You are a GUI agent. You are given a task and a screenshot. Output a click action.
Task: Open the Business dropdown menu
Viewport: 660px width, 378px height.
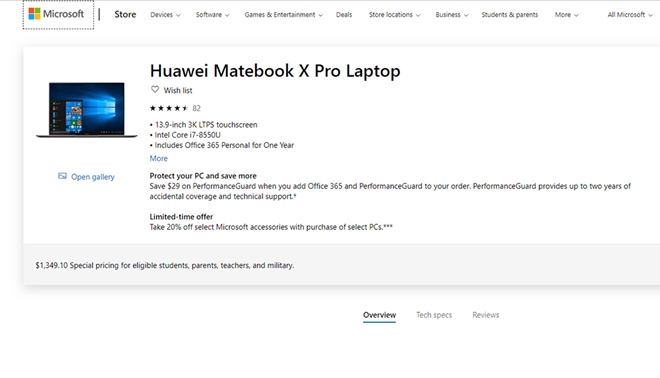coord(452,15)
